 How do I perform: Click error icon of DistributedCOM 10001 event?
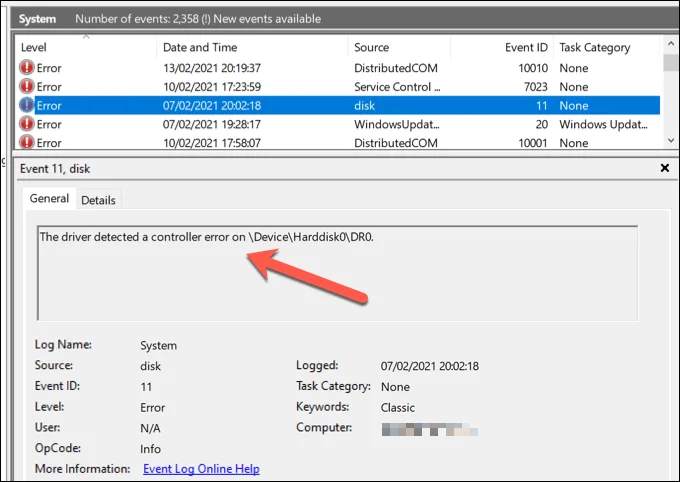[x=26, y=142]
